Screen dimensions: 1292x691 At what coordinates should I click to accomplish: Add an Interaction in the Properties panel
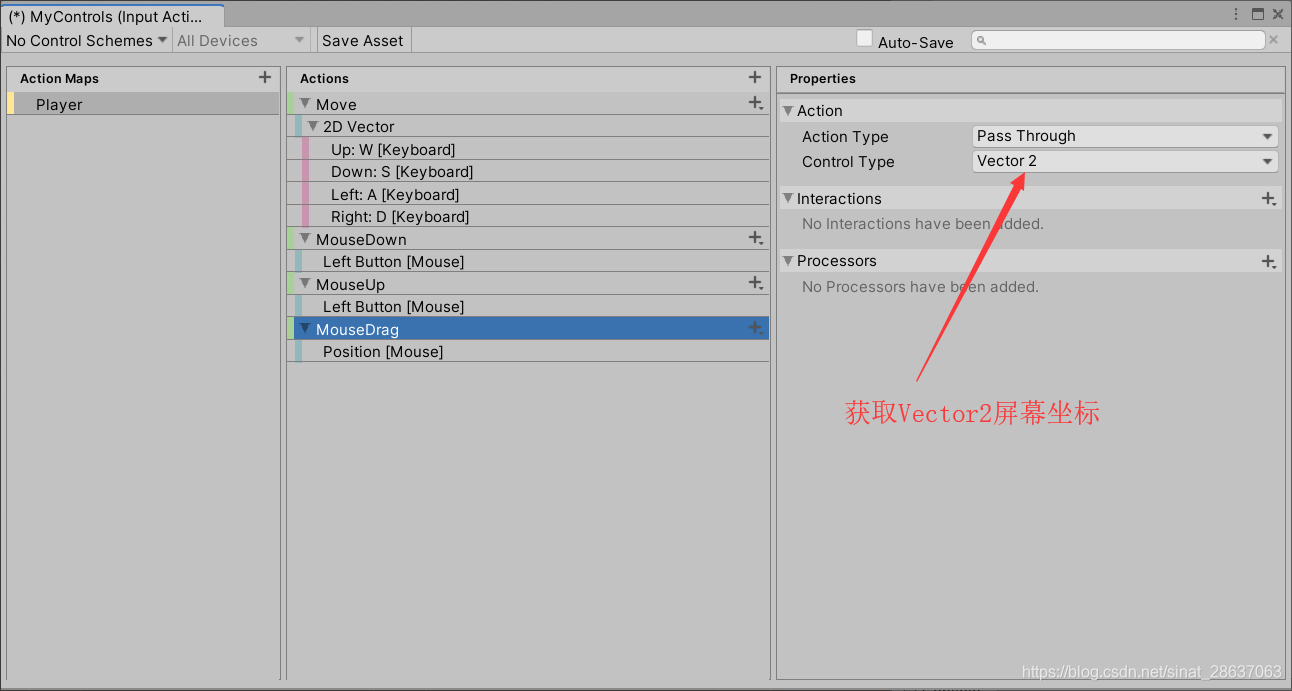pyautogui.click(x=1268, y=198)
